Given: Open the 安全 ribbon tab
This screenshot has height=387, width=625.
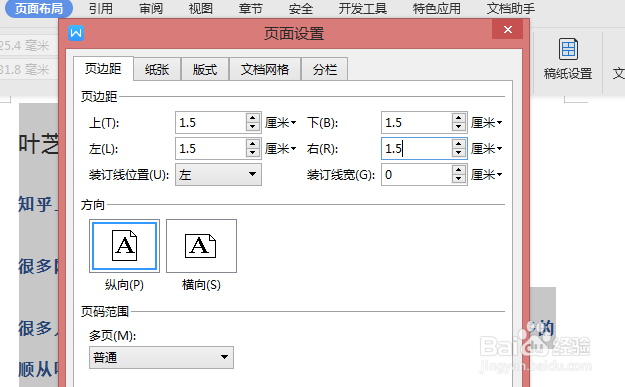Looking at the screenshot, I should (x=301, y=8).
